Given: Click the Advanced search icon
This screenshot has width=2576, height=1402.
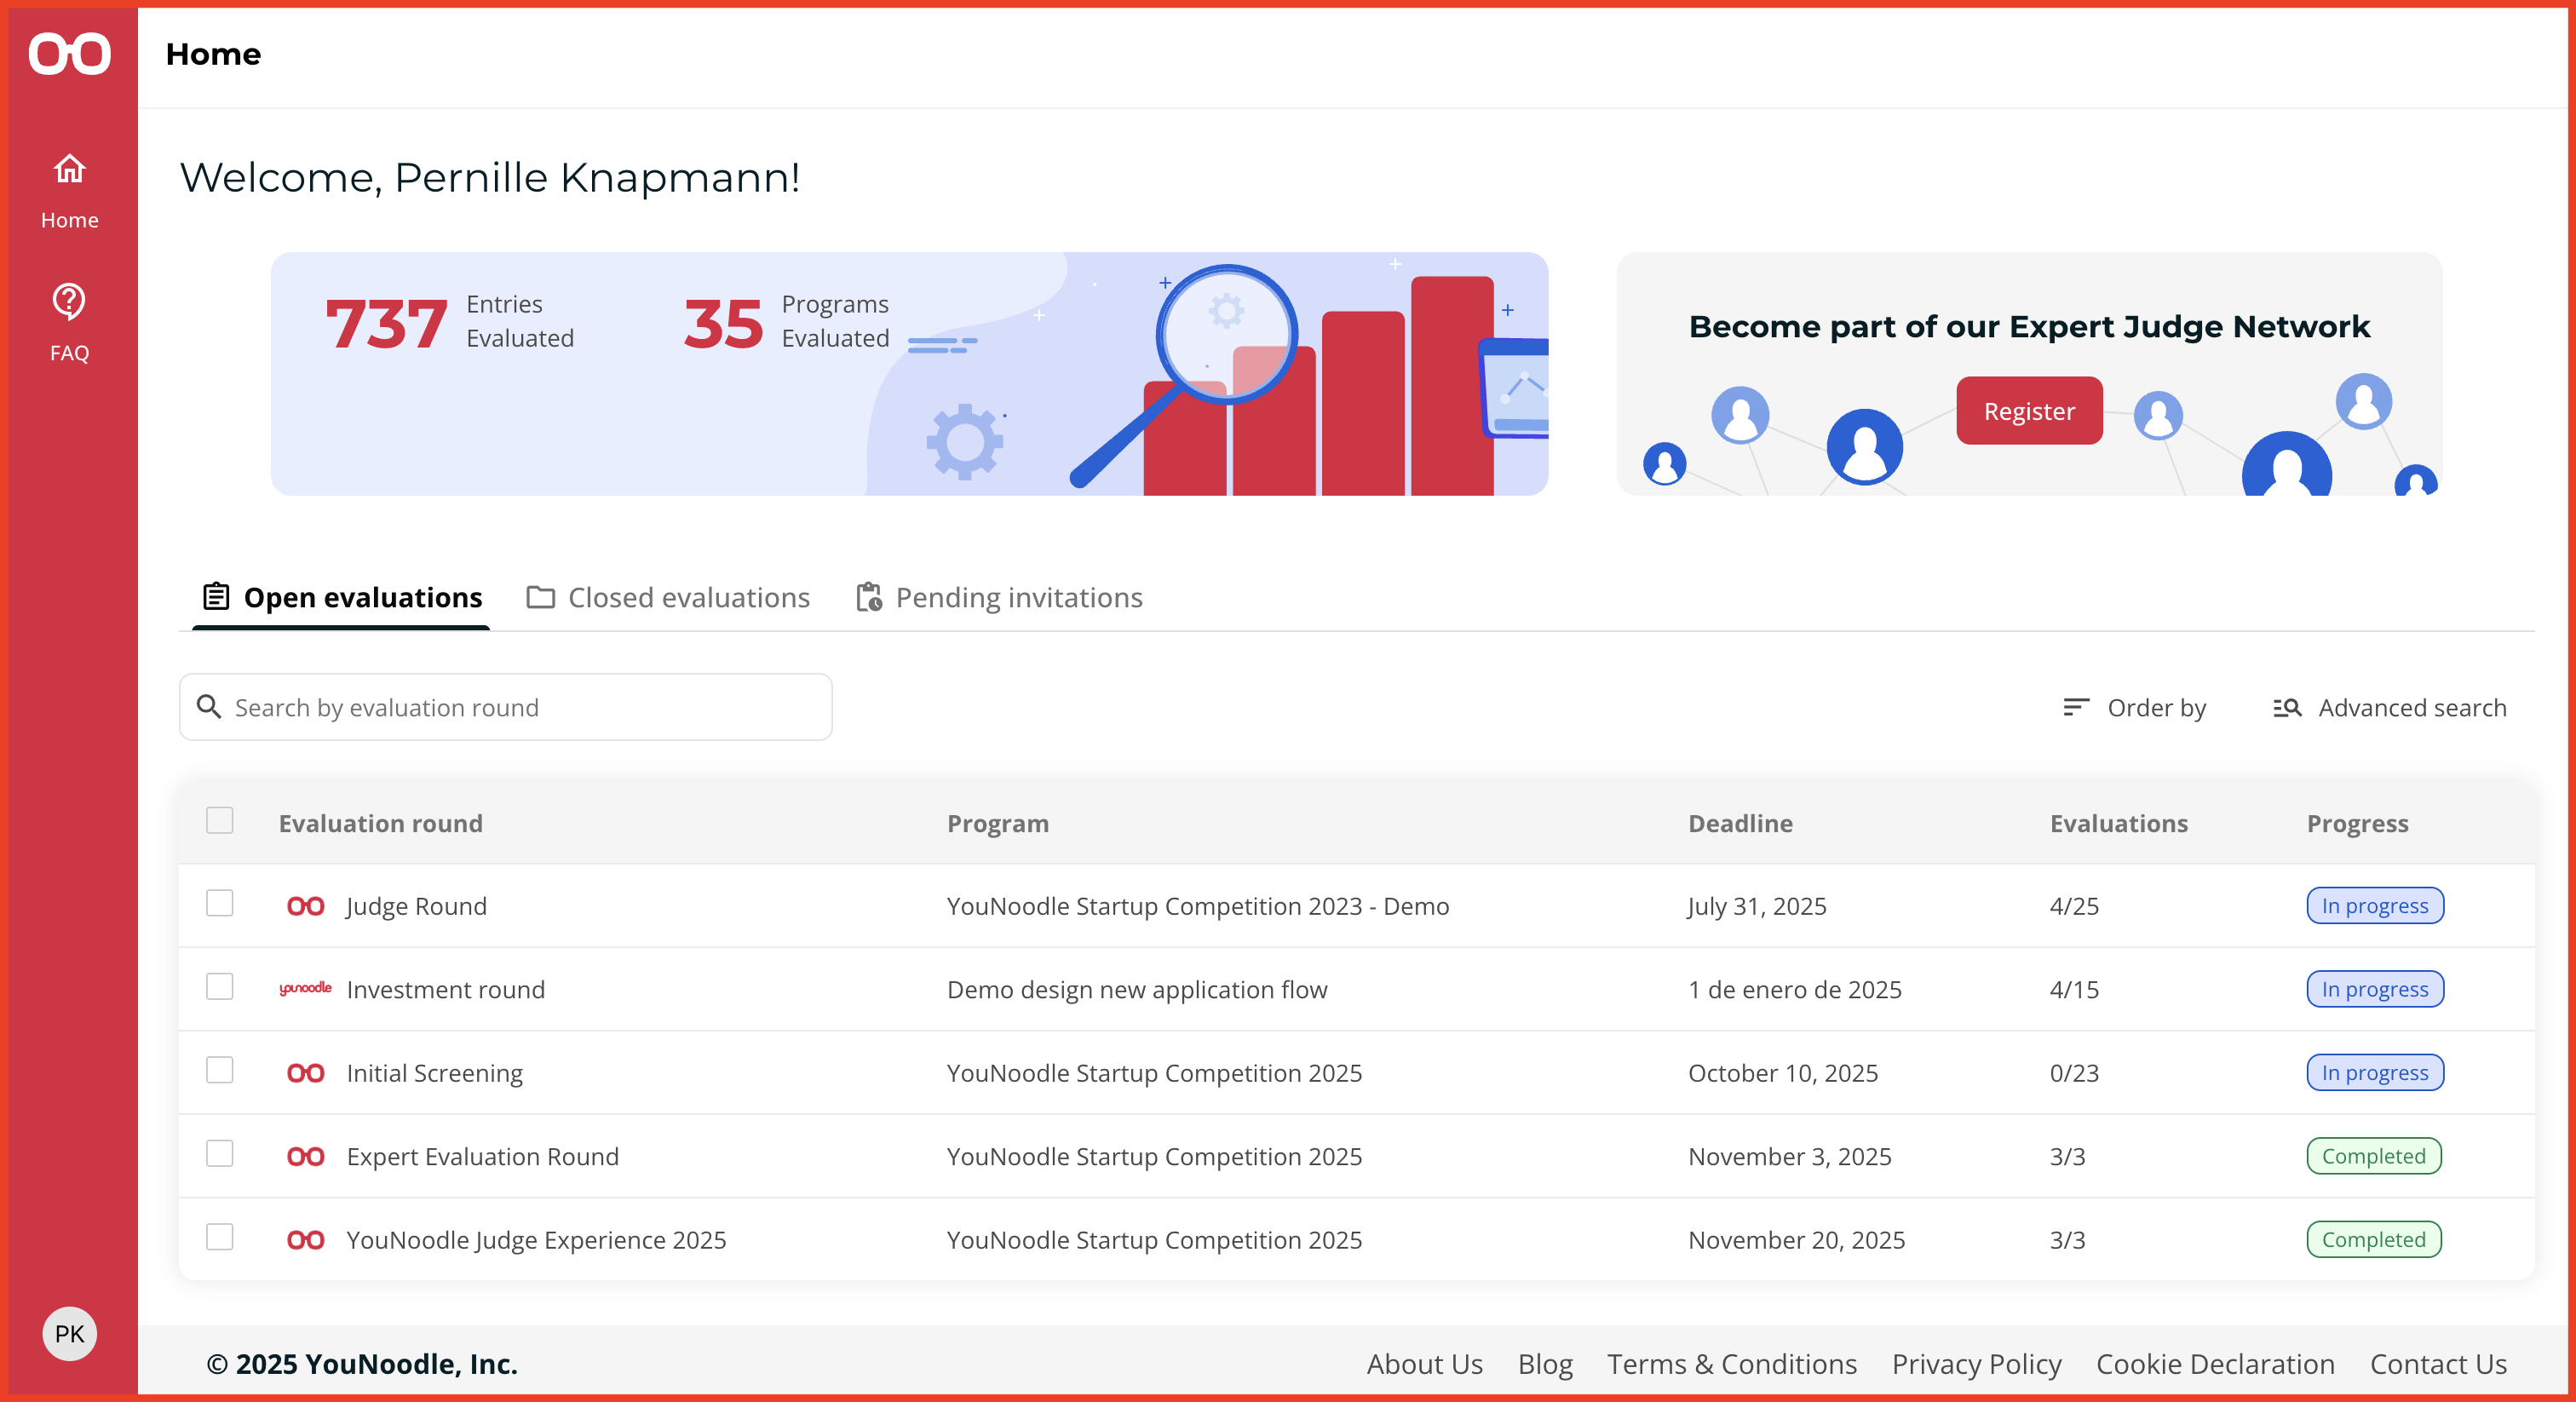Looking at the screenshot, I should [x=2286, y=707].
